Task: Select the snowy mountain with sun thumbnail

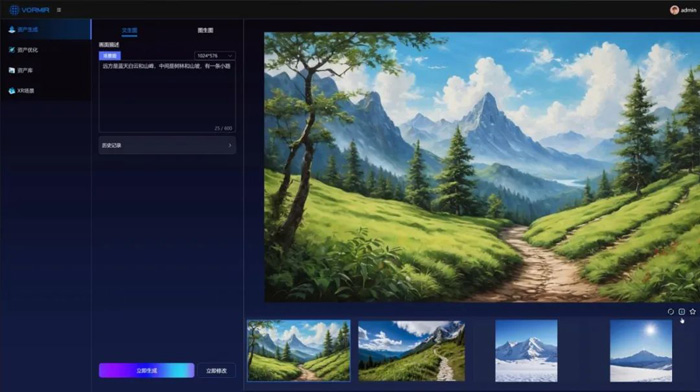Action: [641, 351]
